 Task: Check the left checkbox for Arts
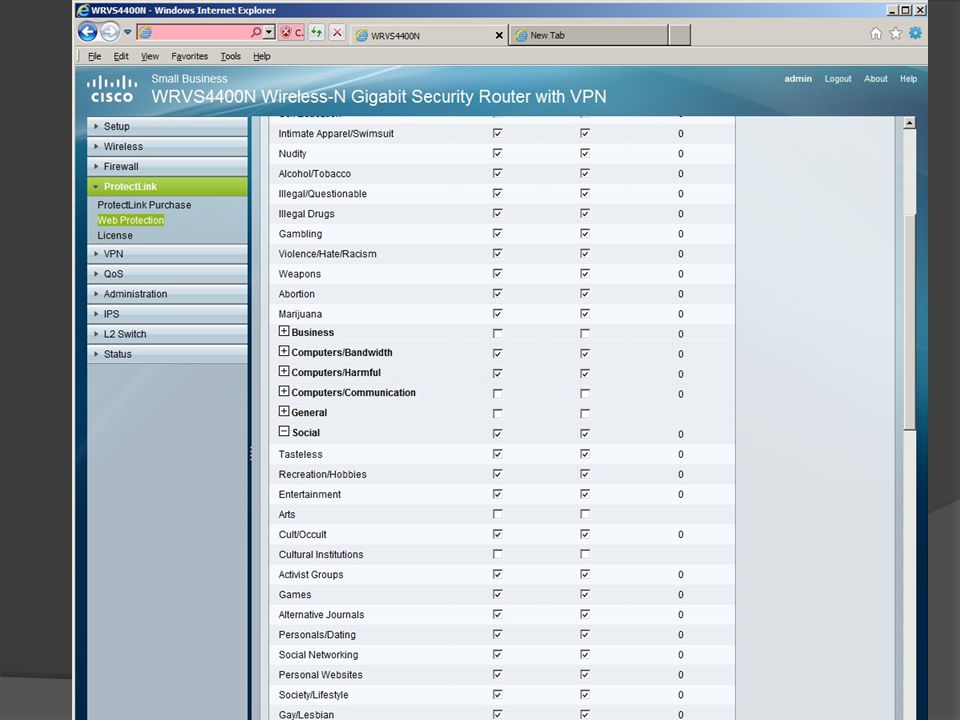coord(497,514)
